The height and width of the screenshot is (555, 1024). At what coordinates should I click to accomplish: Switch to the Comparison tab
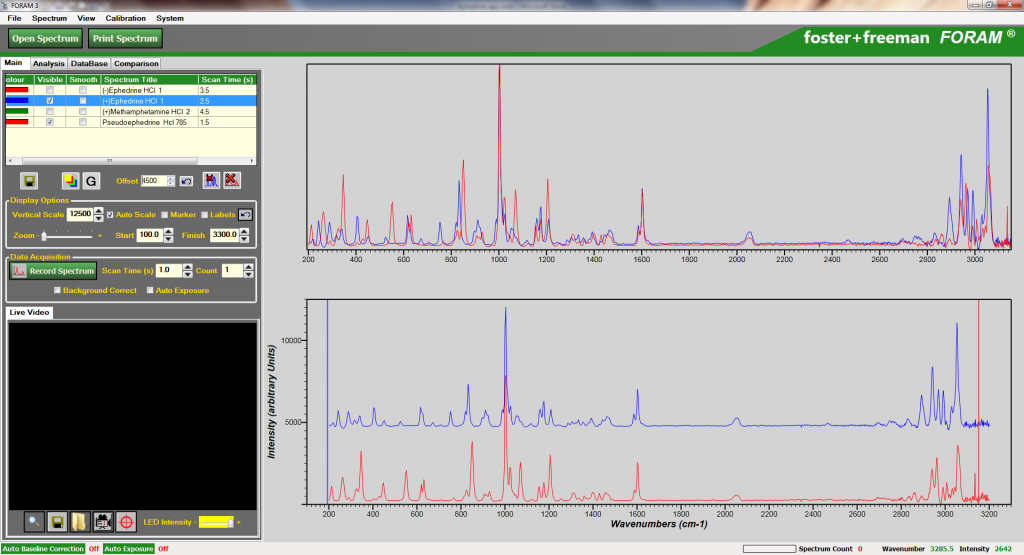(136, 63)
